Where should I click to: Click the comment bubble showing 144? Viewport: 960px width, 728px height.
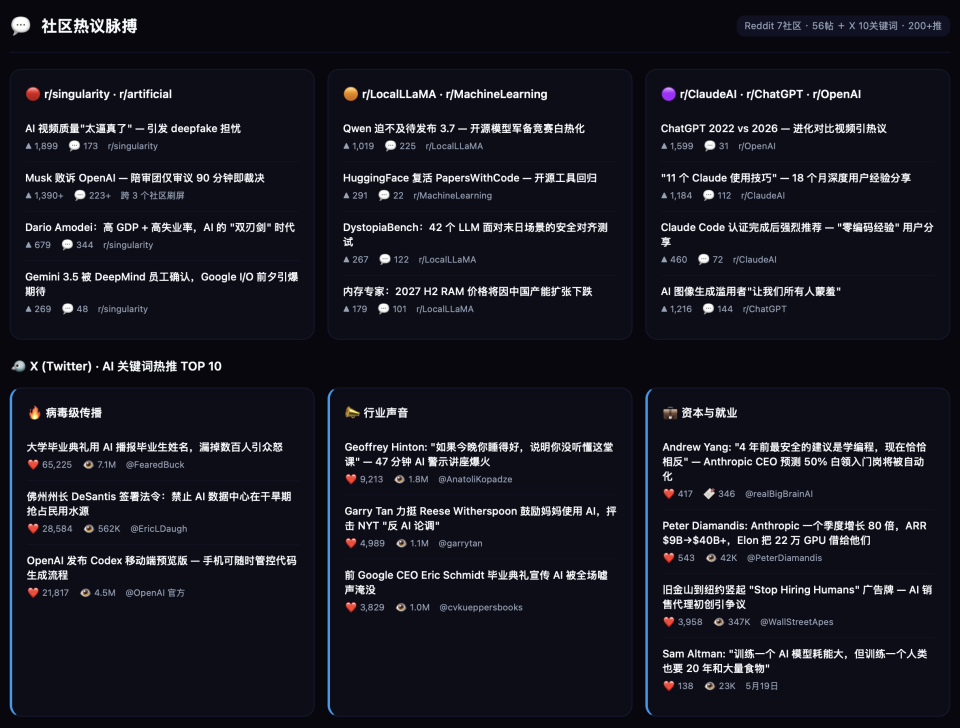point(708,309)
